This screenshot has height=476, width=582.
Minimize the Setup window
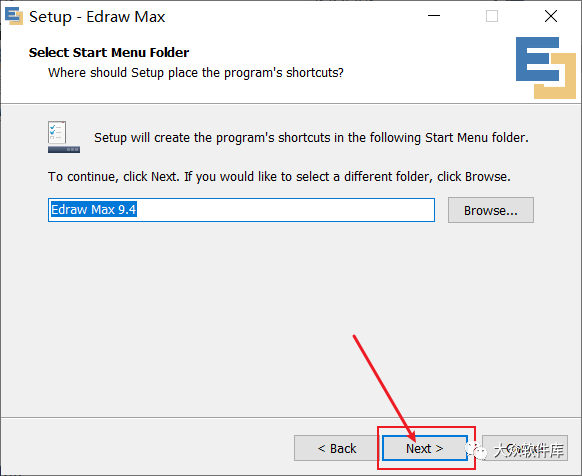(x=434, y=16)
